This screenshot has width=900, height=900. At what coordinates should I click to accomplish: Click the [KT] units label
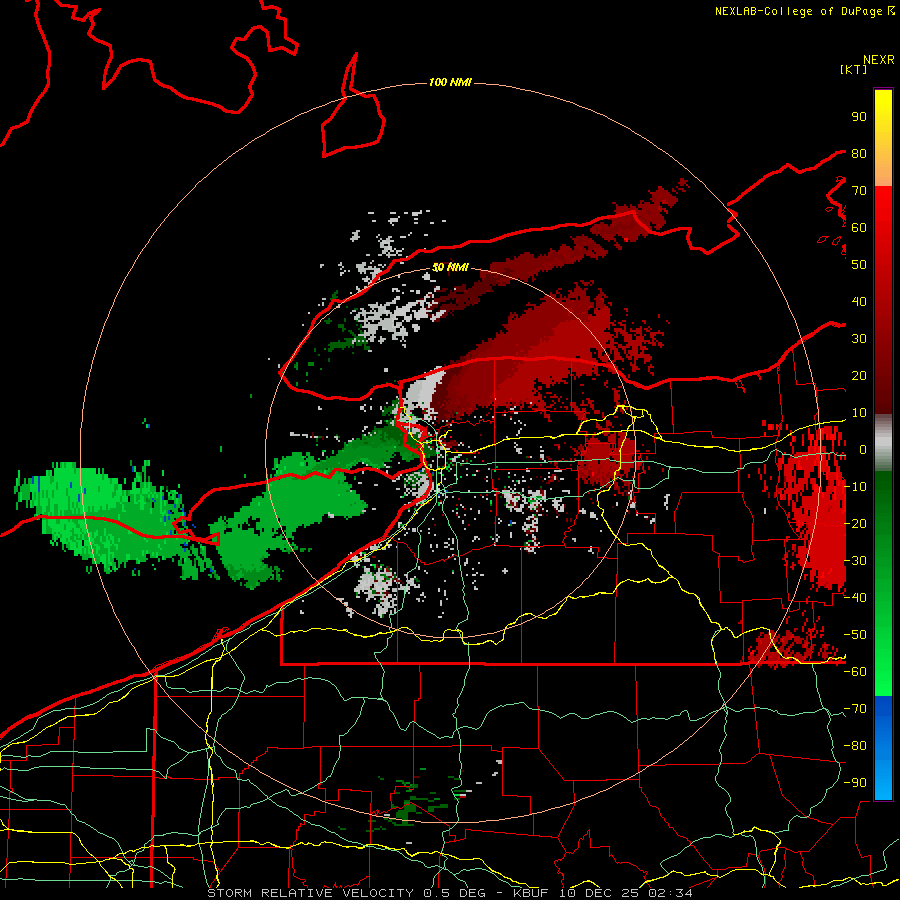pyautogui.click(x=854, y=69)
